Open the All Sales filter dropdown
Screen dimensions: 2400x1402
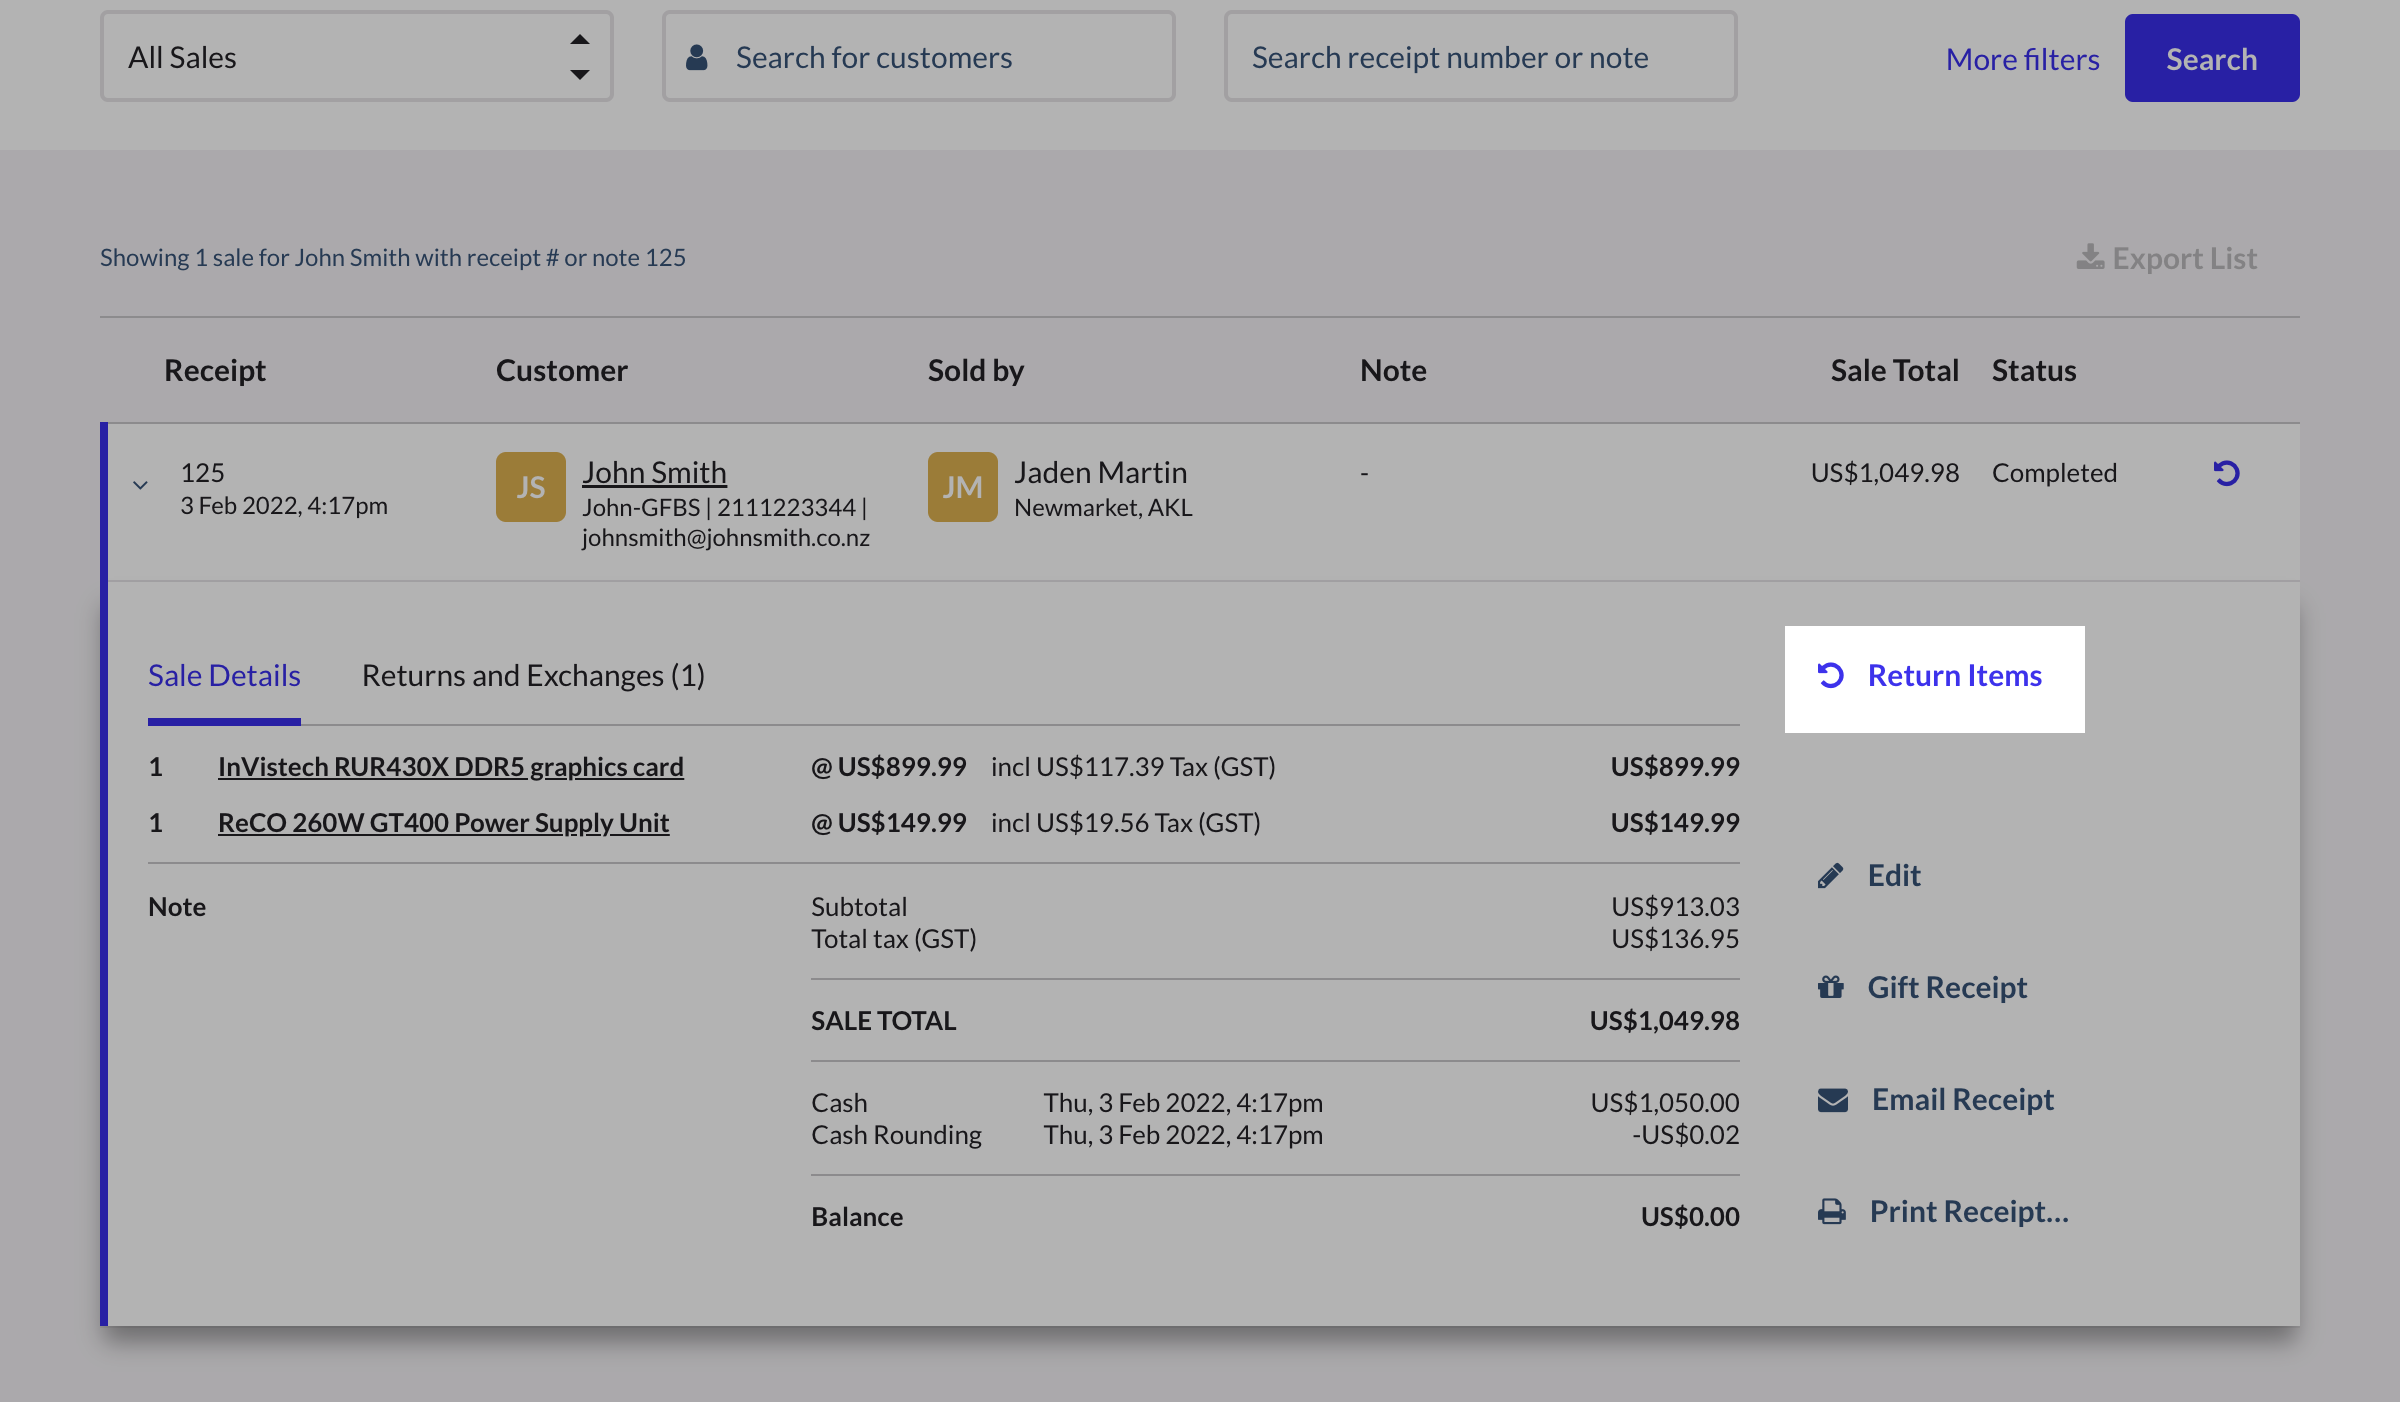(355, 57)
